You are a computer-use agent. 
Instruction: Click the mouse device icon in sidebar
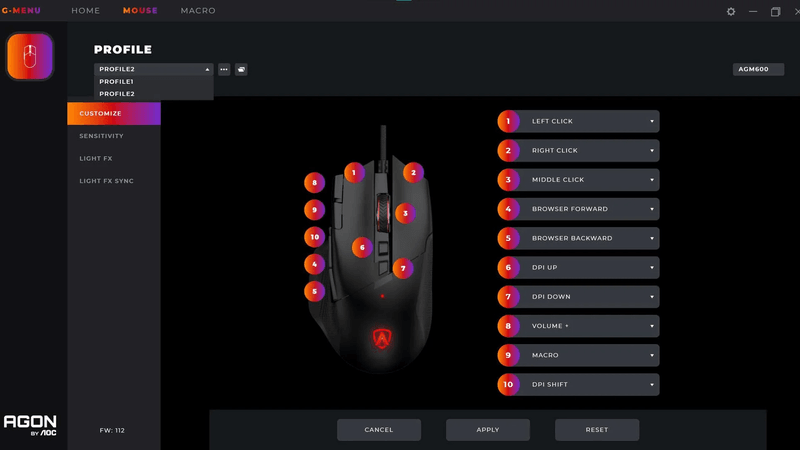[x=30, y=56]
